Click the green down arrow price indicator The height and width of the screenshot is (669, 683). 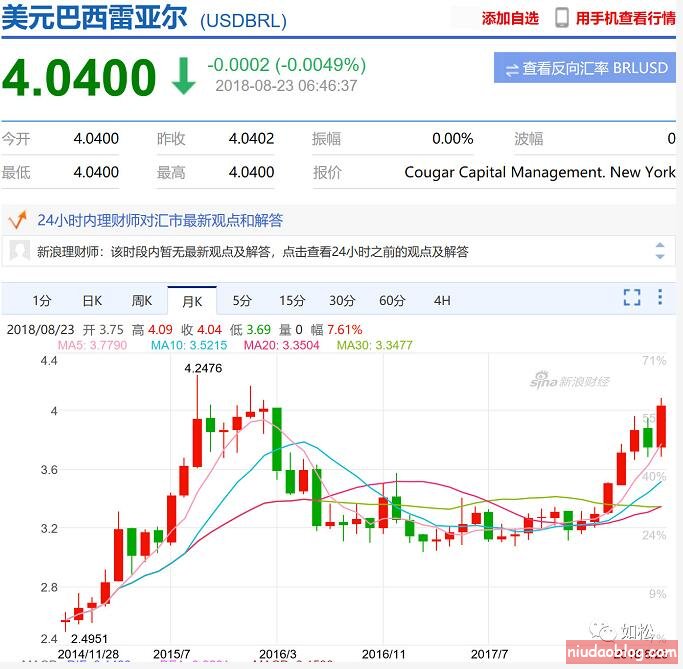pos(183,77)
